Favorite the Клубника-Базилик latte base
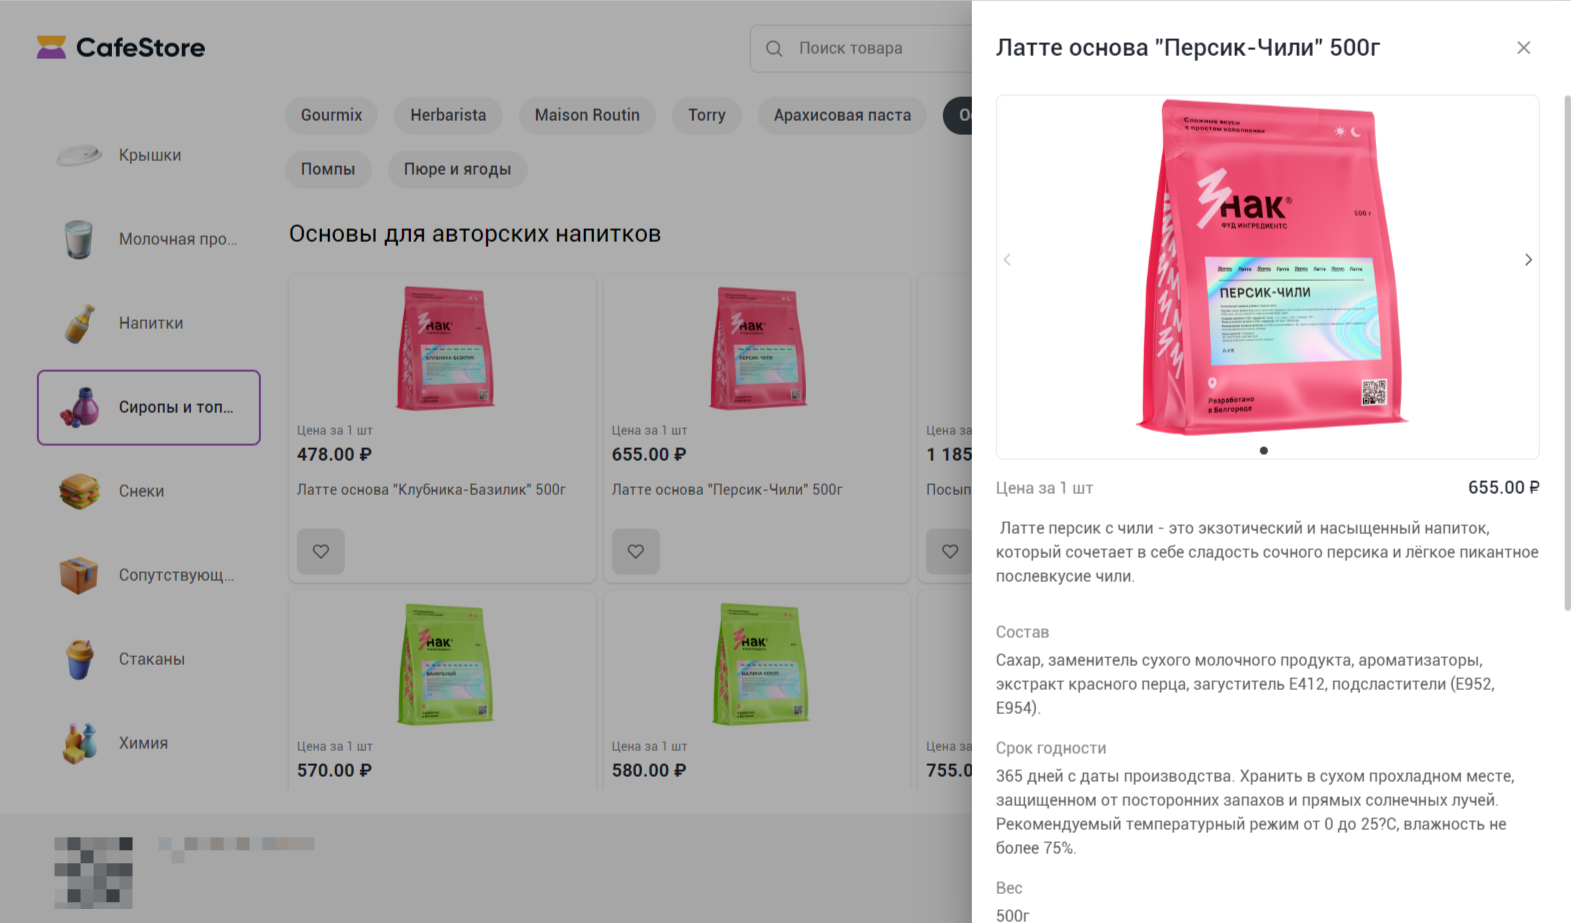This screenshot has height=923, width=1571. click(x=321, y=551)
